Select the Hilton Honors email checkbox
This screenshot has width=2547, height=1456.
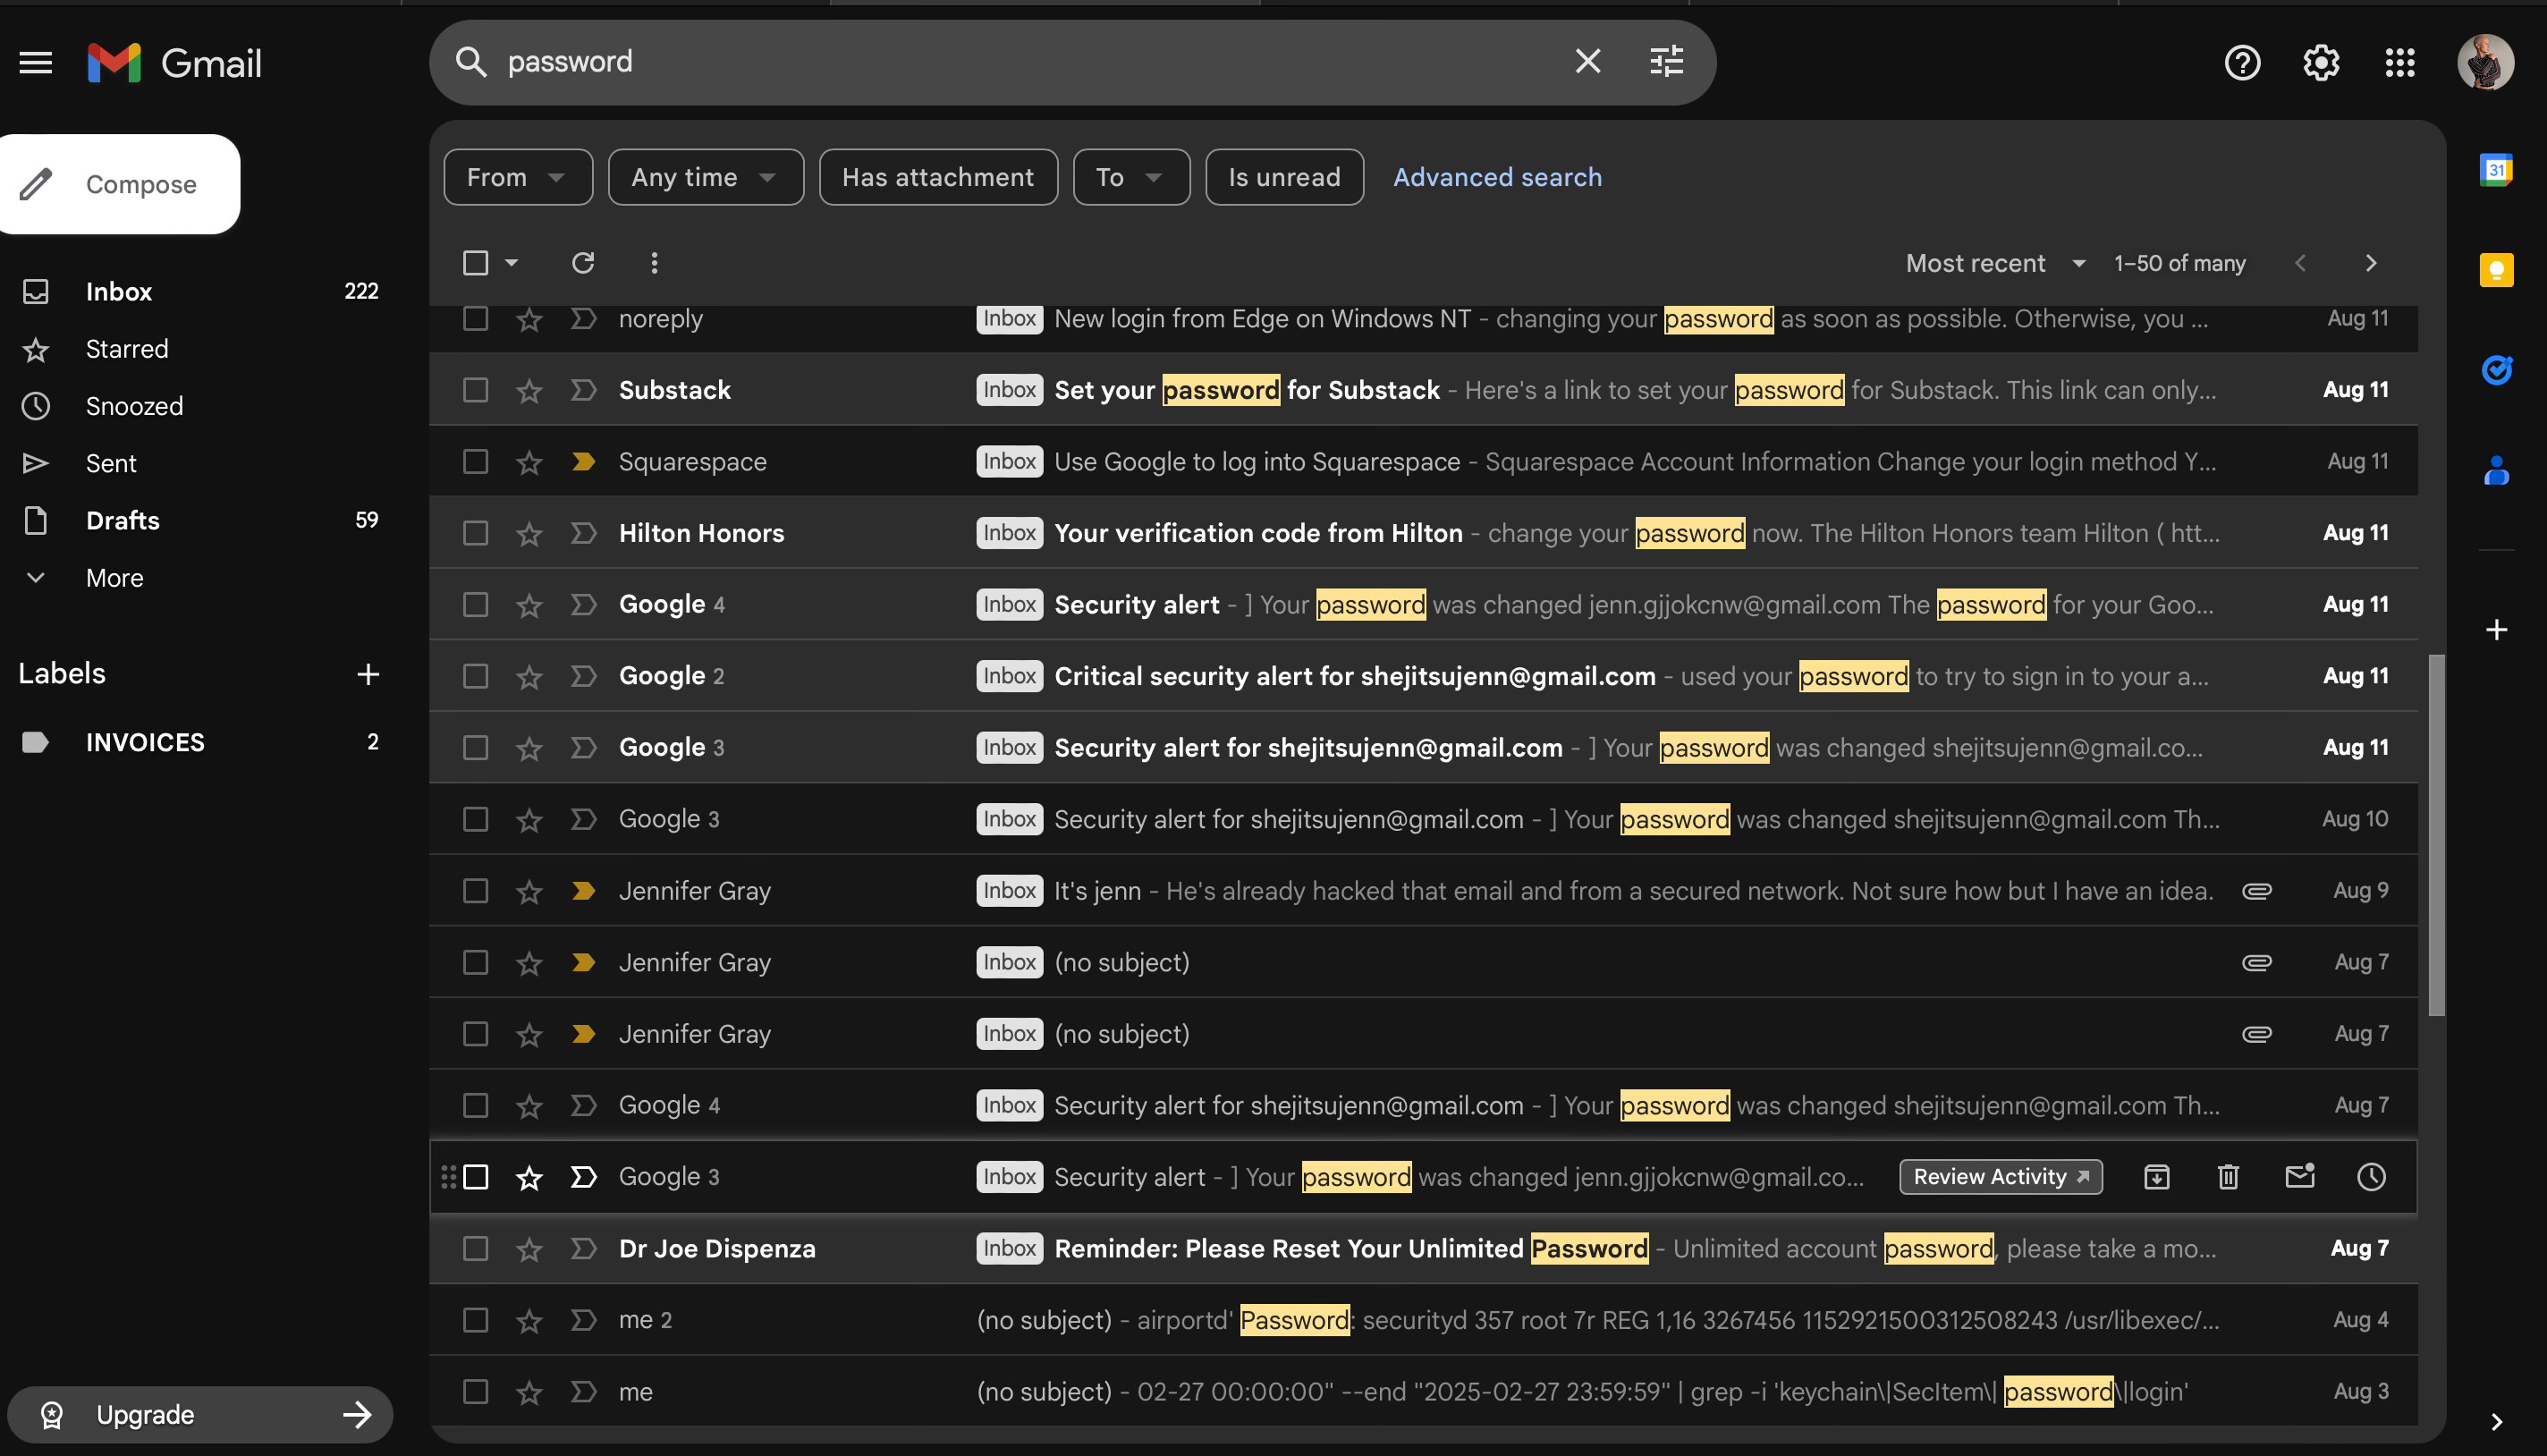(476, 533)
